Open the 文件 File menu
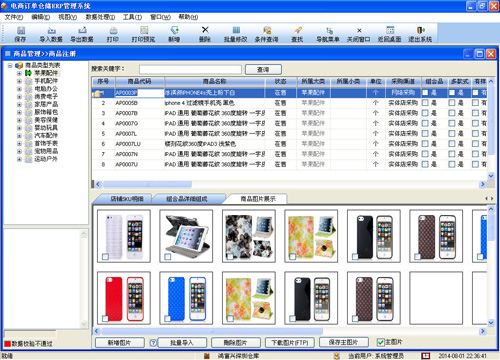The image size is (500, 360). click(14, 17)
